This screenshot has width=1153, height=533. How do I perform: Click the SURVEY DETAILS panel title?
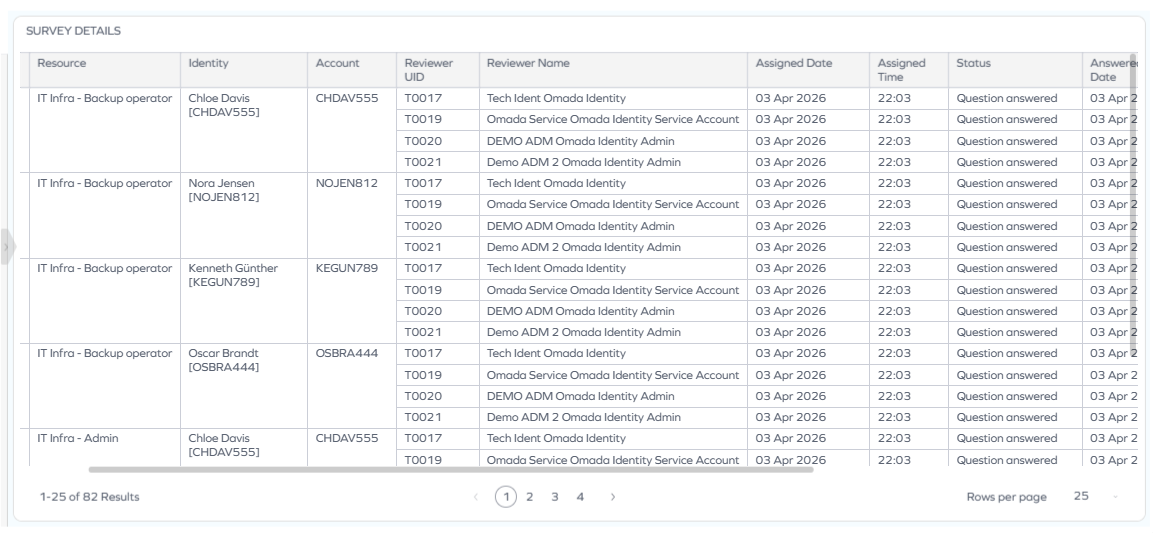74,31
